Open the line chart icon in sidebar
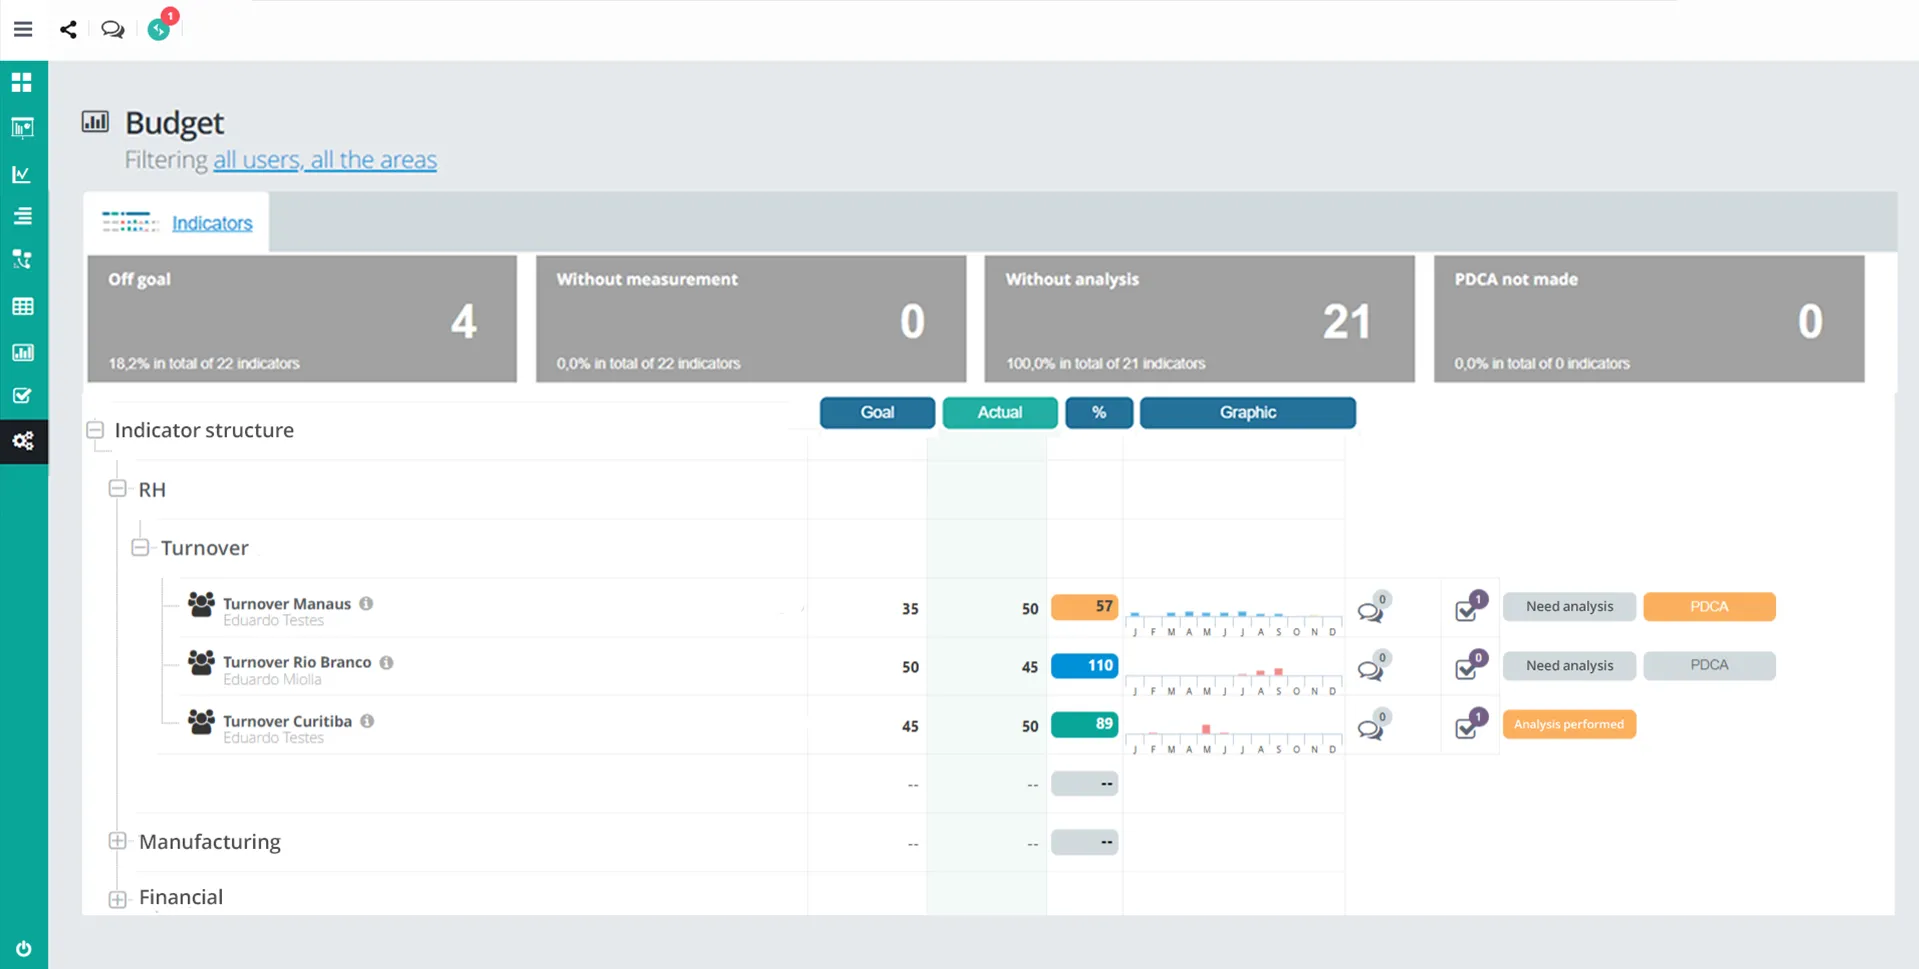The width and height of the screenshot is (1919, 969). click(22, 174)
